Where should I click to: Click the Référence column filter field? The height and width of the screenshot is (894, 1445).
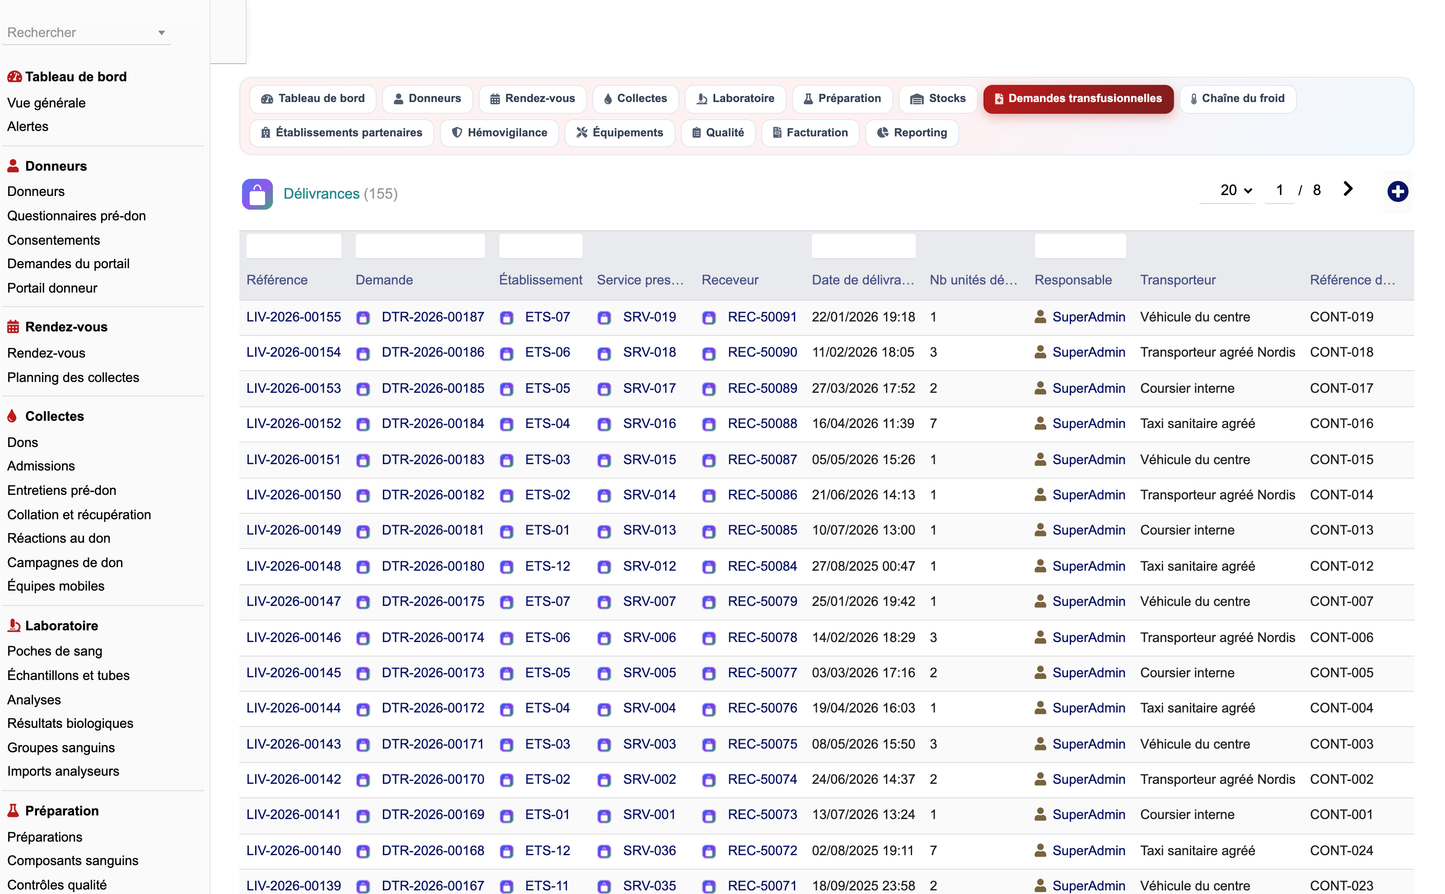(294, 246)
